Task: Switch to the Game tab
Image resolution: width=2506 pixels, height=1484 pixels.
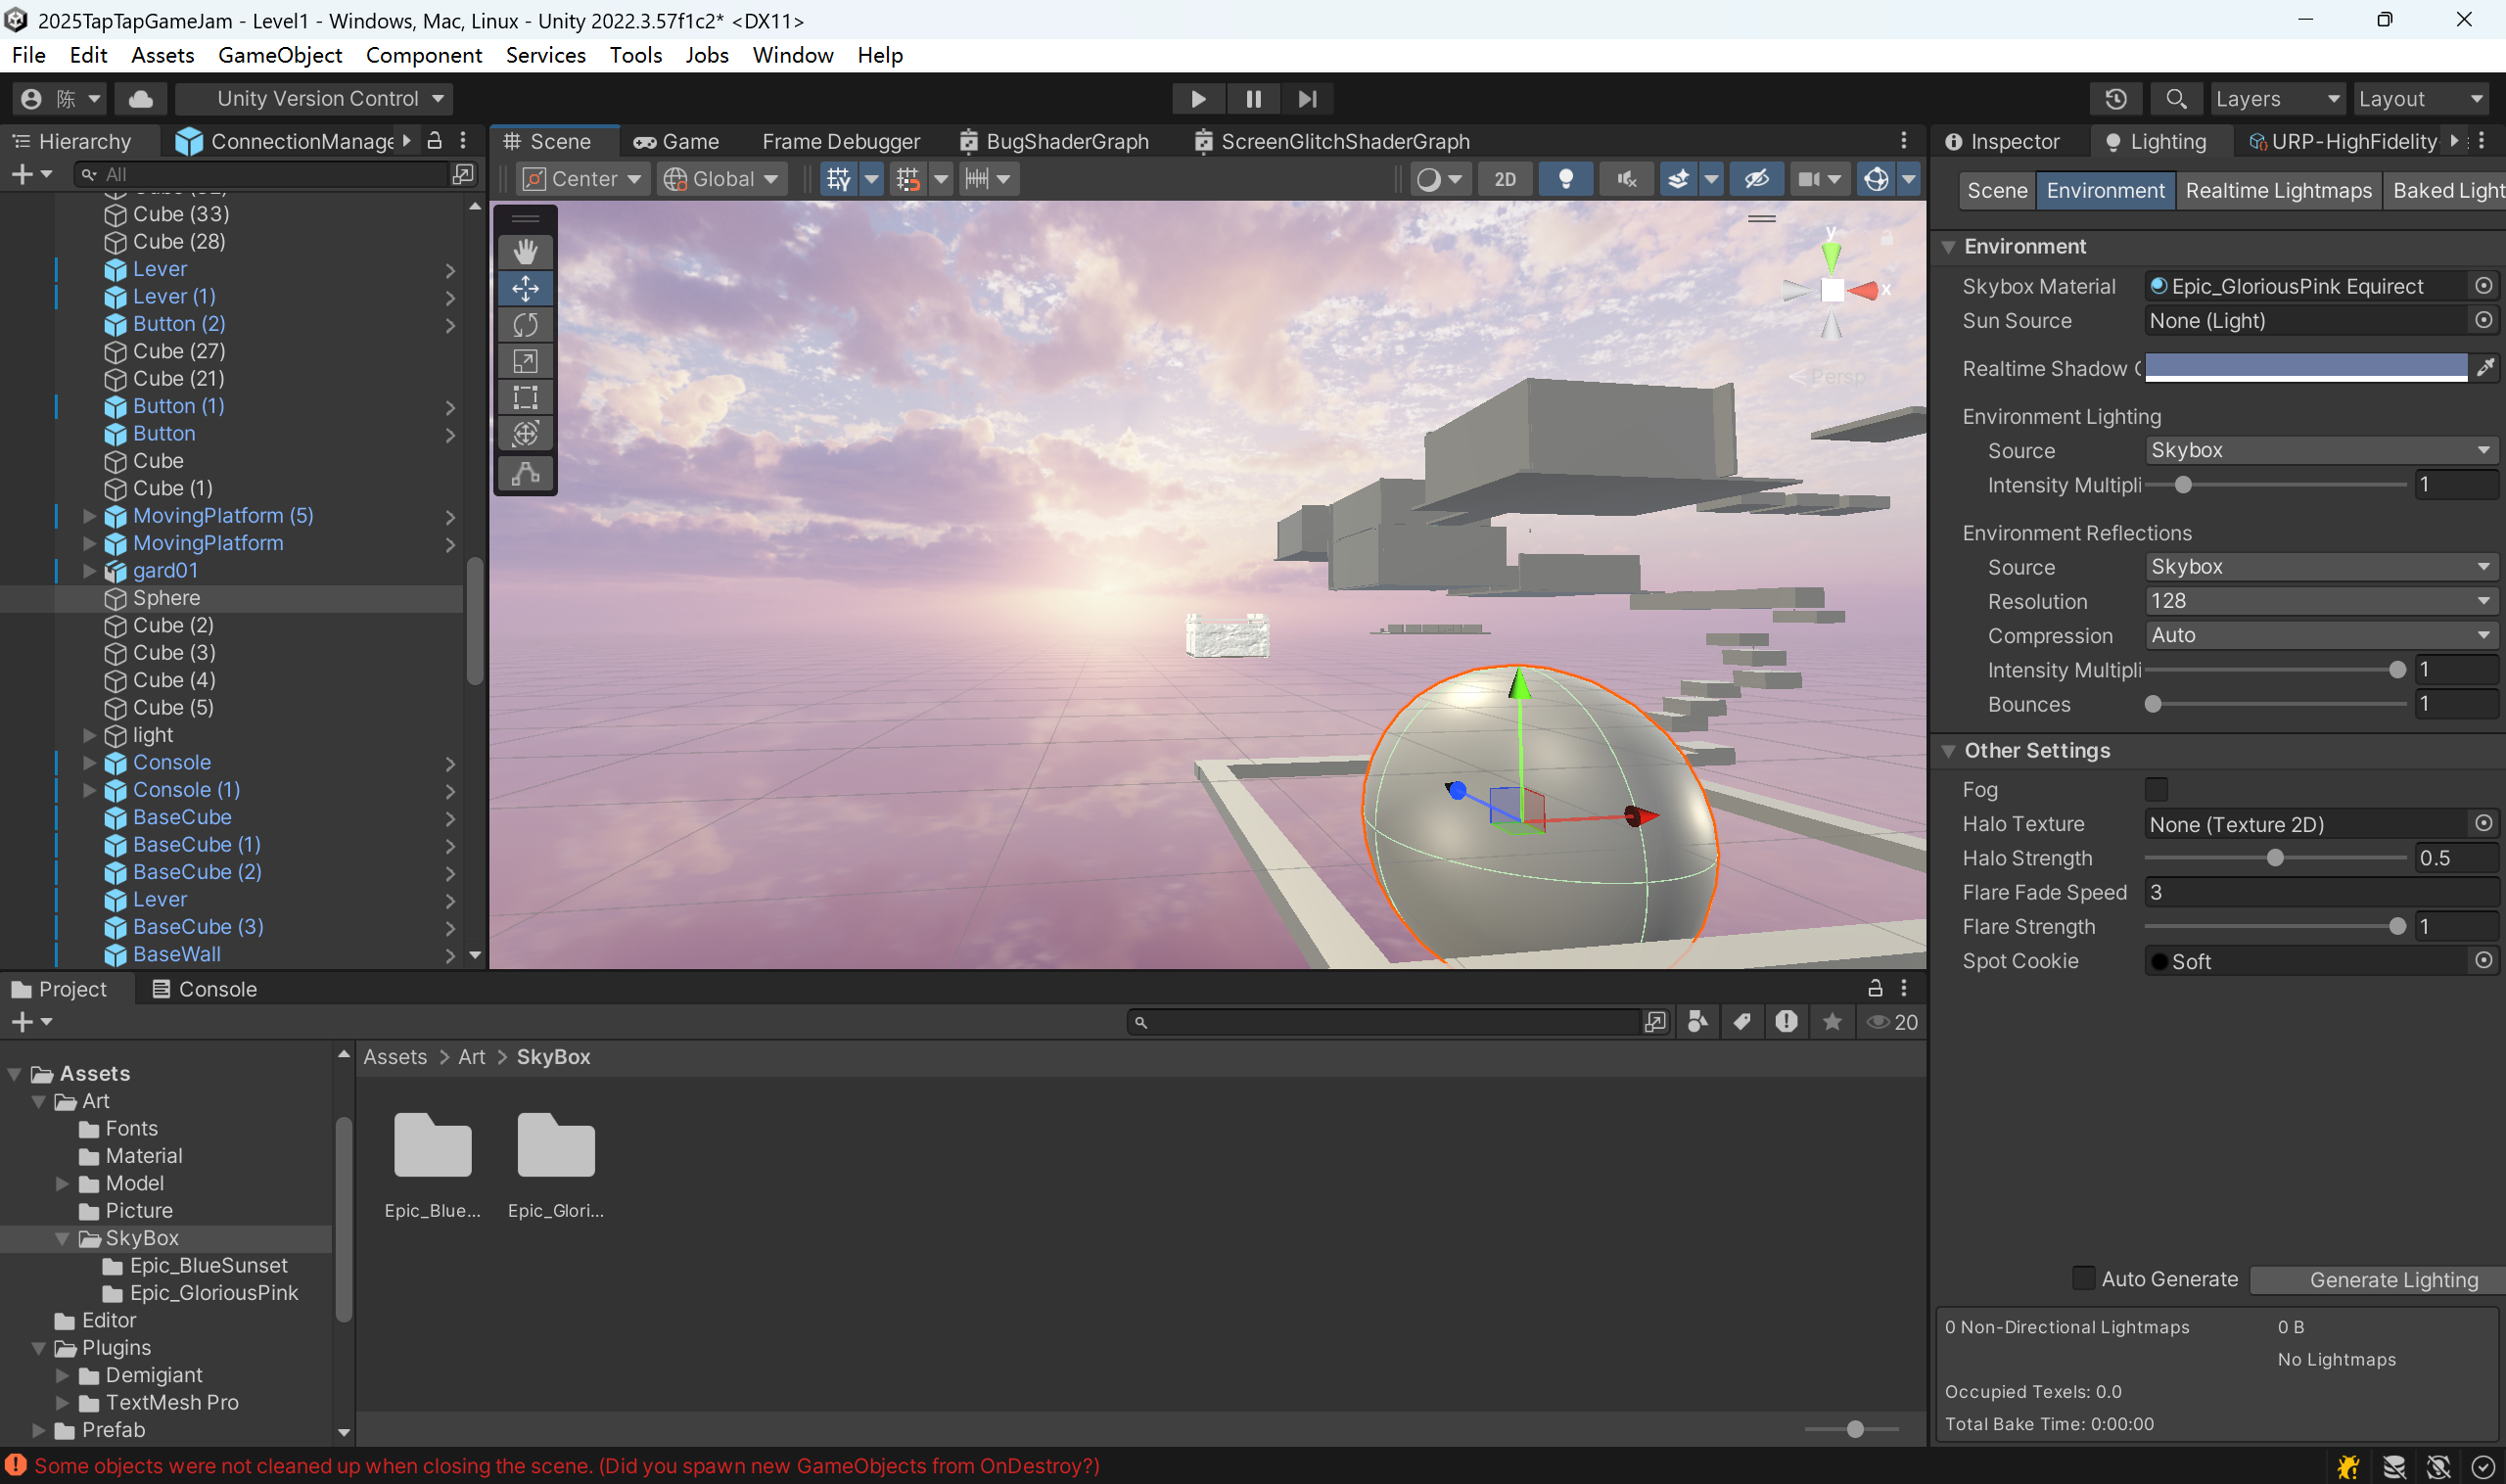Action: [677, 141]
